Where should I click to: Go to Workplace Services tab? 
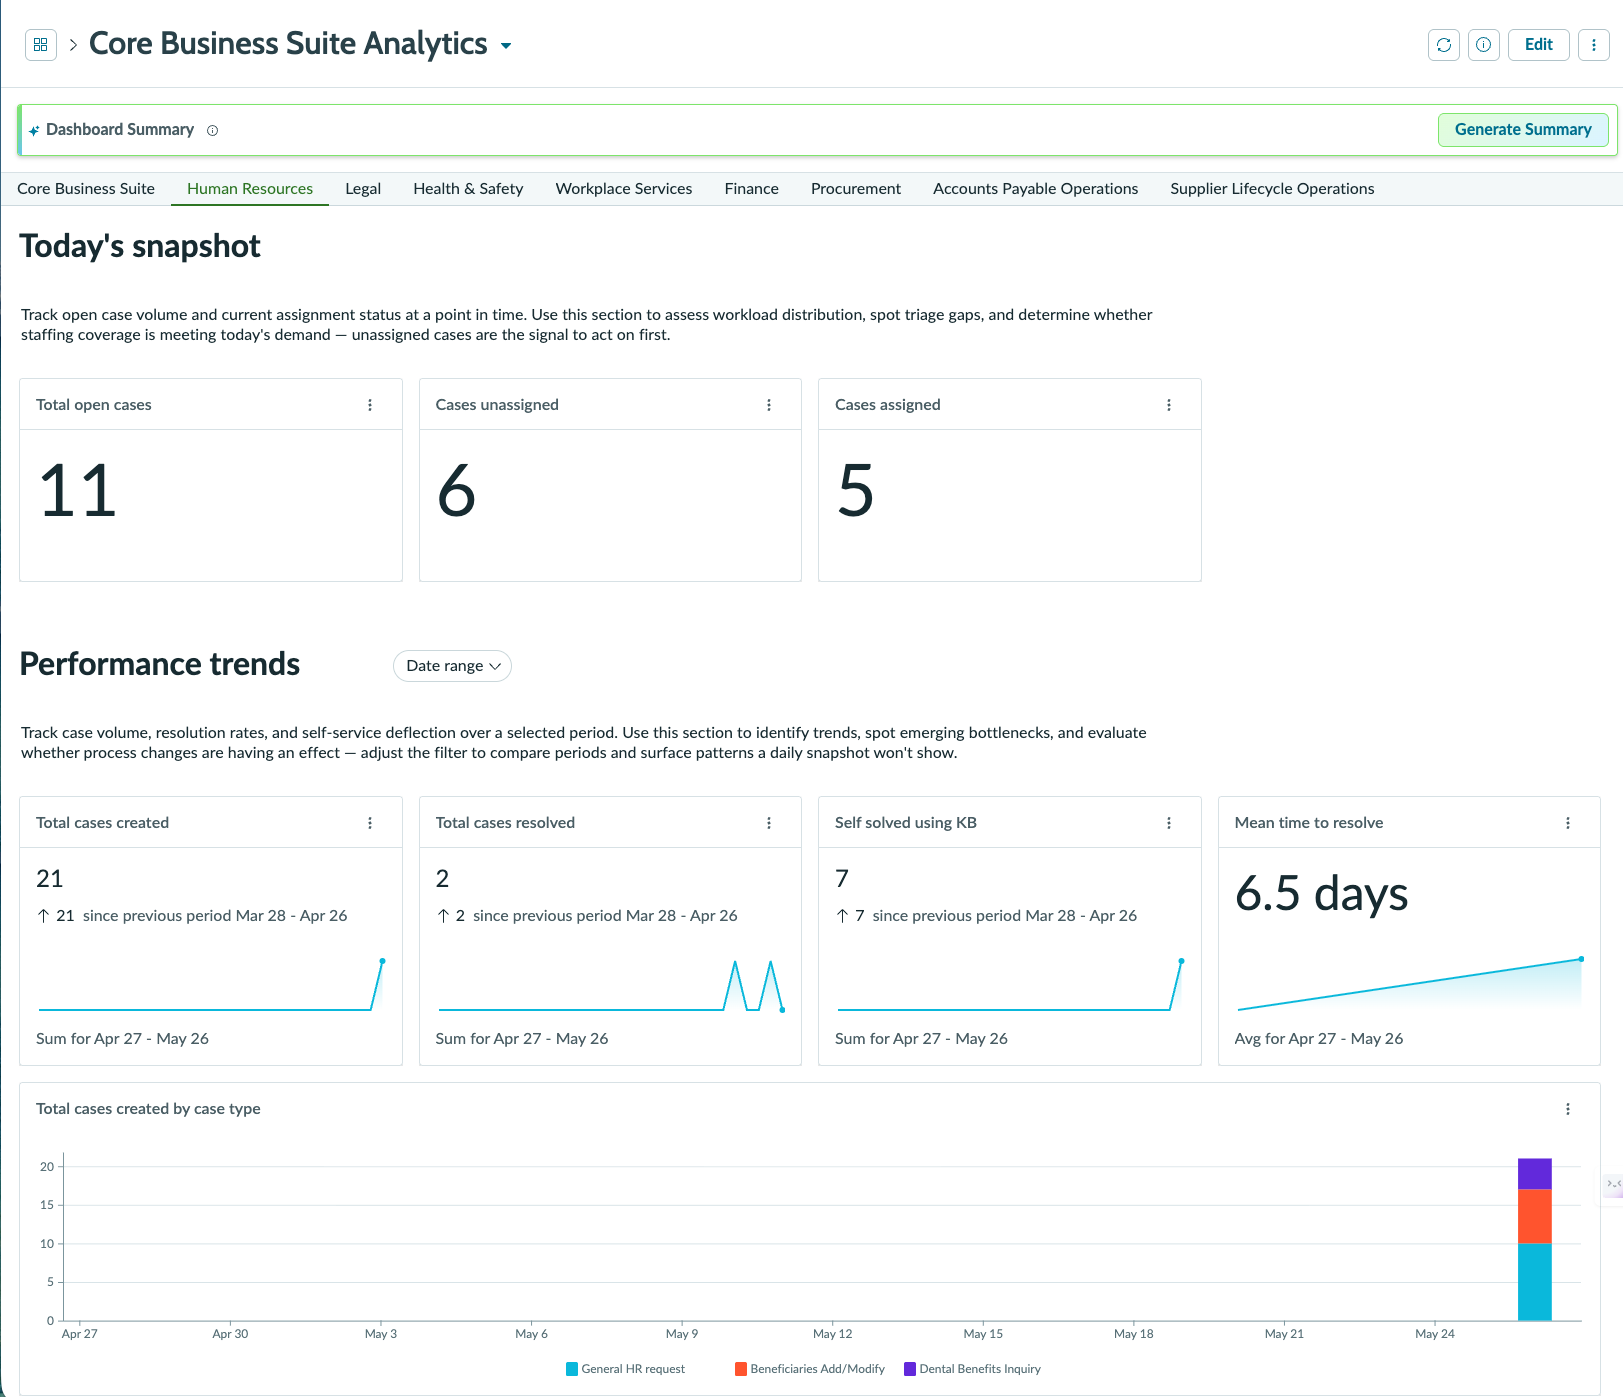[x=624, y=189]
